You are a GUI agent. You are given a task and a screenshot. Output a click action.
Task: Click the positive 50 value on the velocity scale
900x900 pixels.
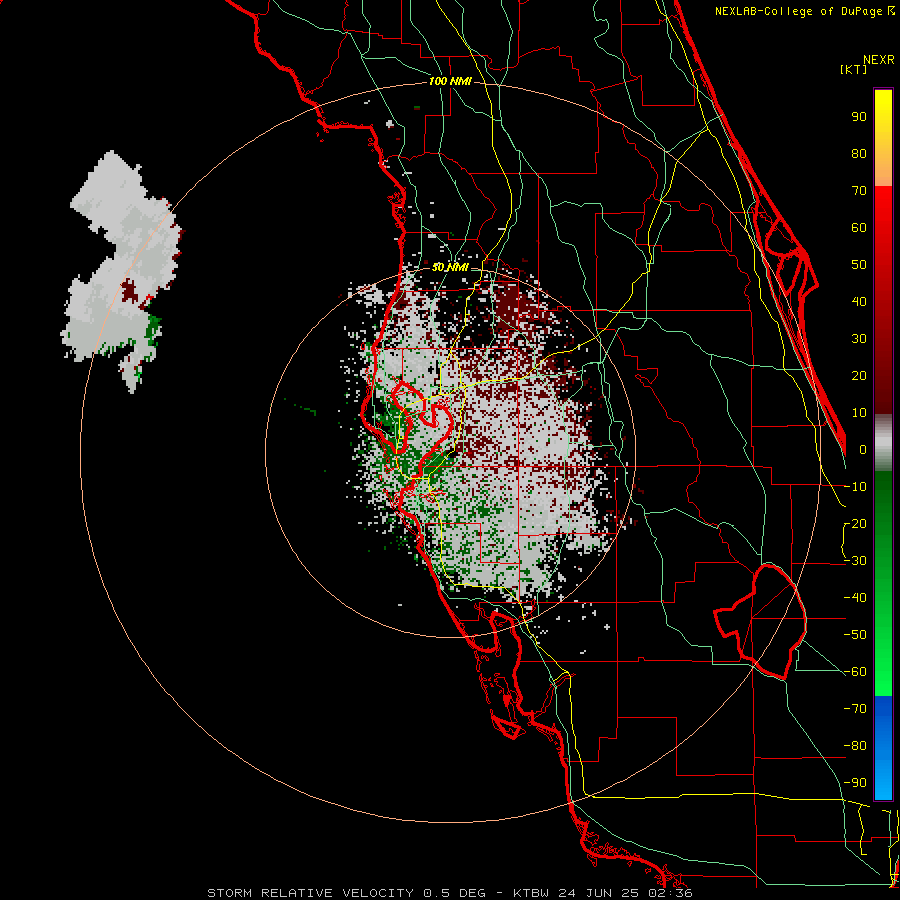pyautogui.click(x=859, y=265)
